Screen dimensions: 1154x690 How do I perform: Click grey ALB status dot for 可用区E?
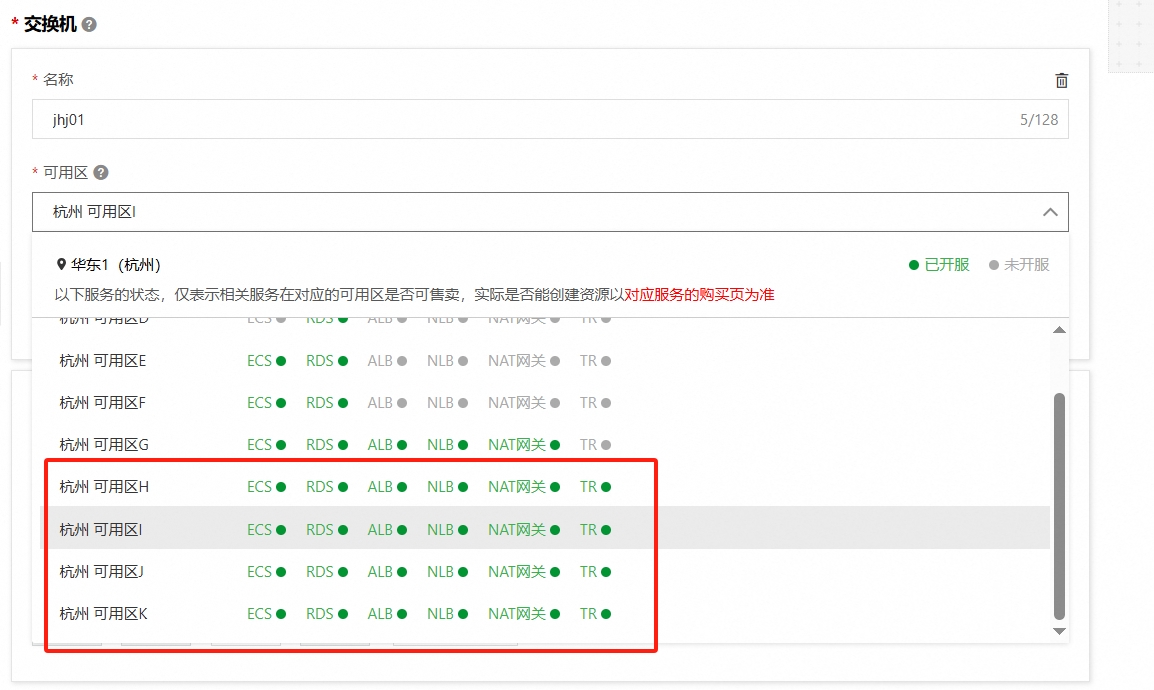click(402, 361)
